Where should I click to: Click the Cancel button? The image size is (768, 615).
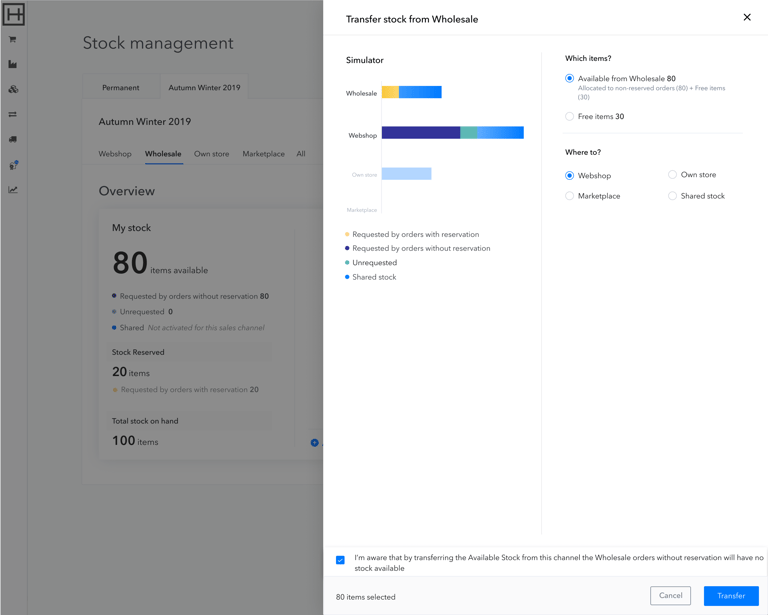coord(670,596)
